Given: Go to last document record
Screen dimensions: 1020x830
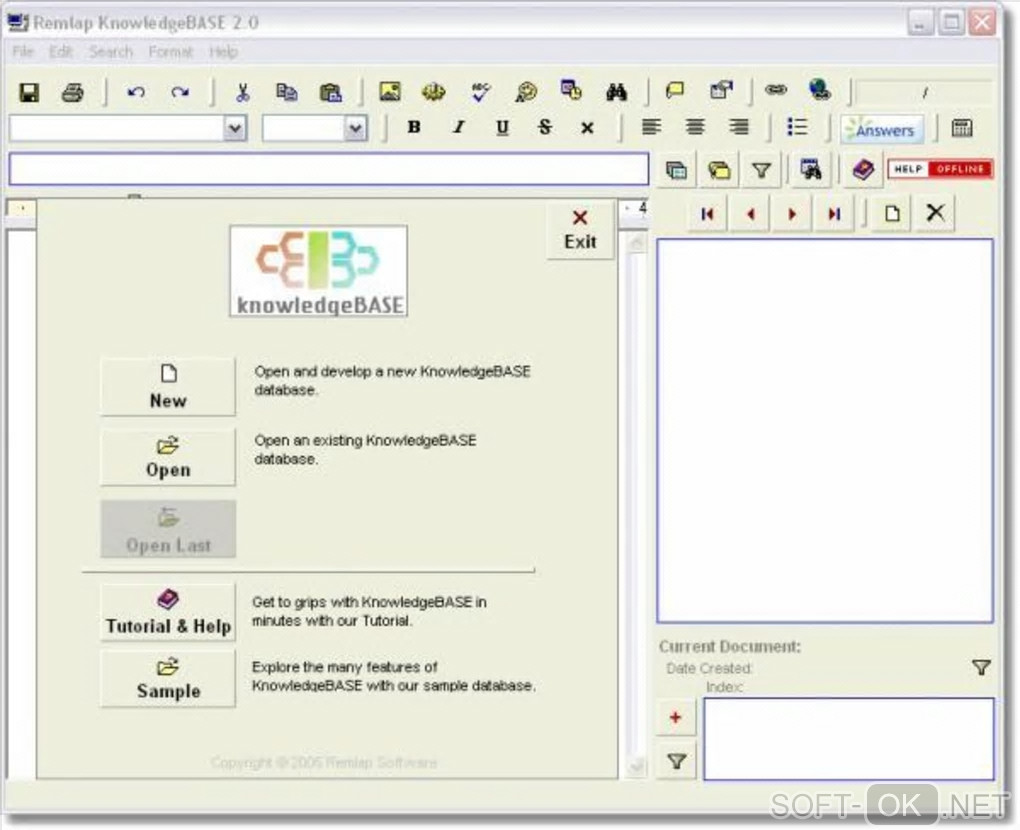Looking at the screenshot, I should click(x=834, y=213).
